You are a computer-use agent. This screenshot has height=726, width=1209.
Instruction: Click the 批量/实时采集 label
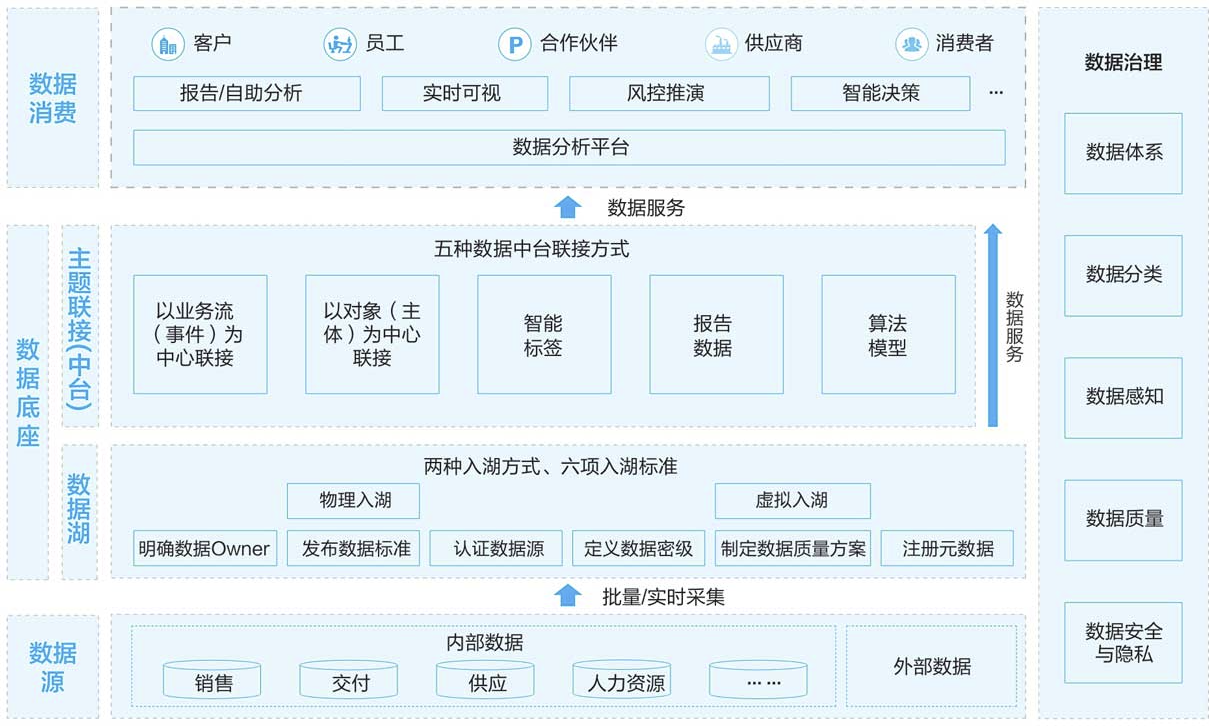pyautogui.click(x=663, y=597)
